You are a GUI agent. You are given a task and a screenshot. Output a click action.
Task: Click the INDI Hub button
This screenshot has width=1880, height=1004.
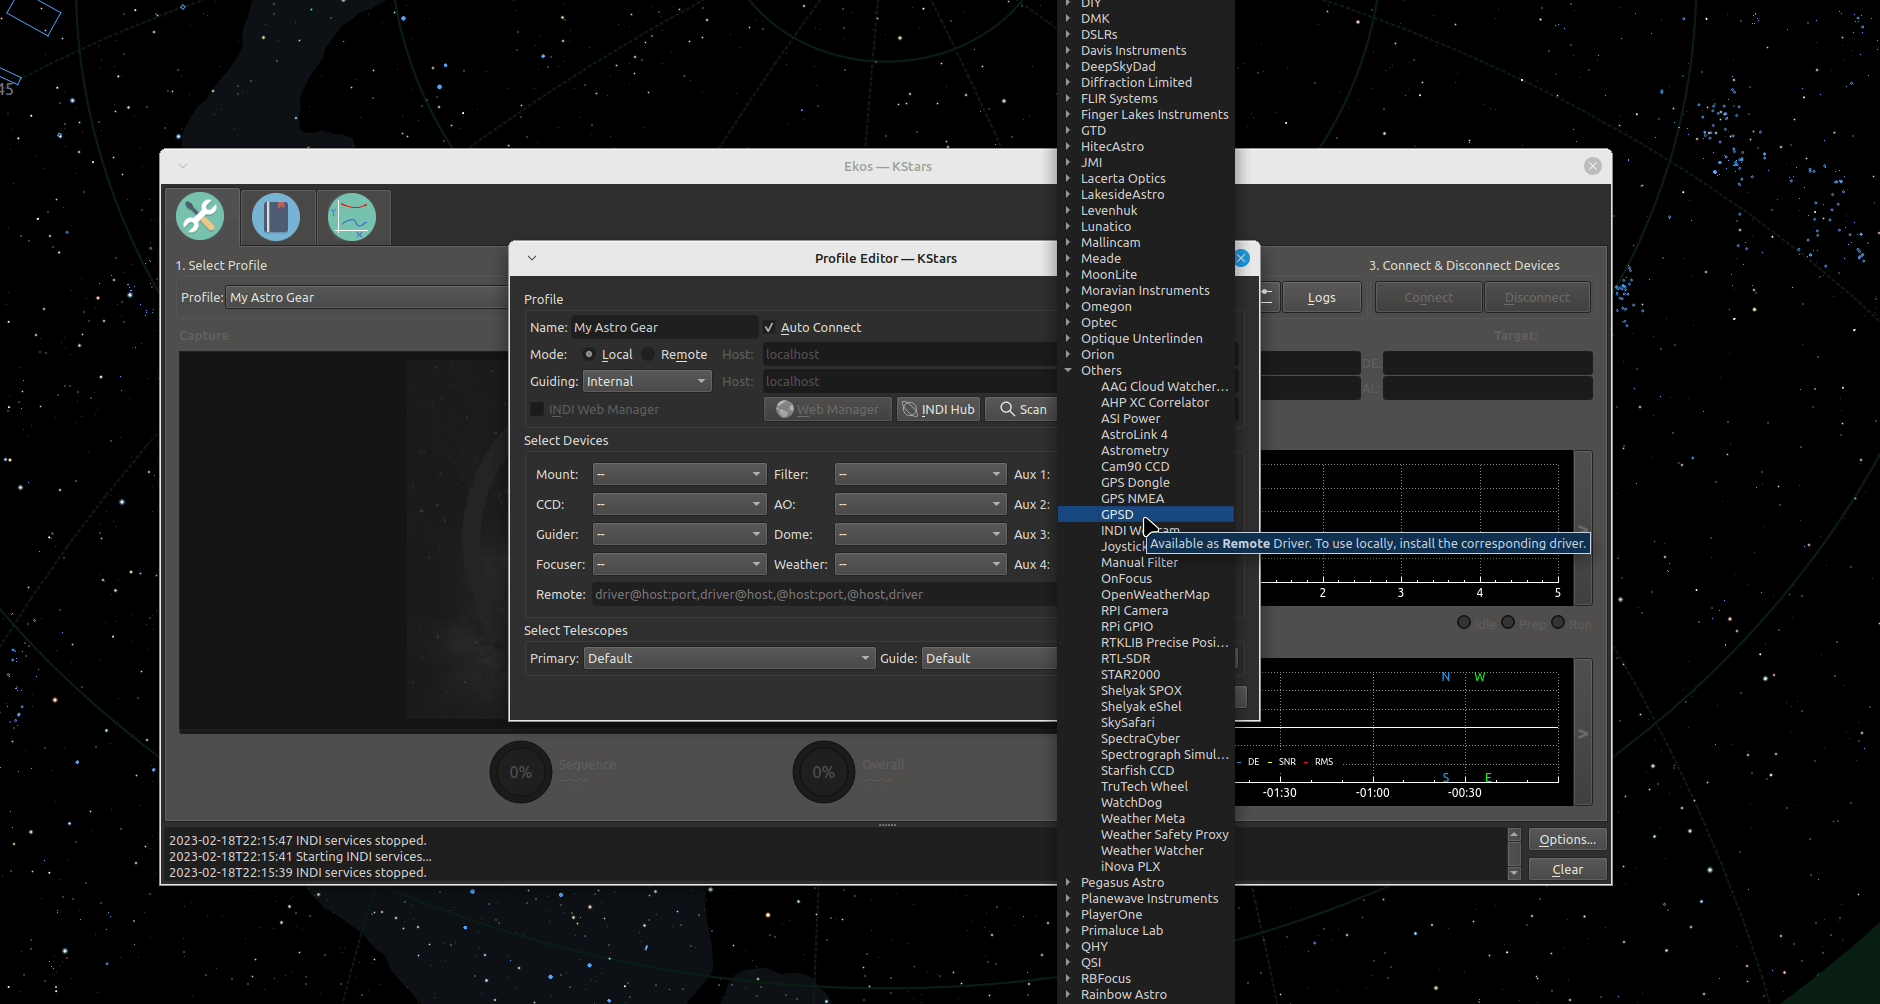[938, 409]
